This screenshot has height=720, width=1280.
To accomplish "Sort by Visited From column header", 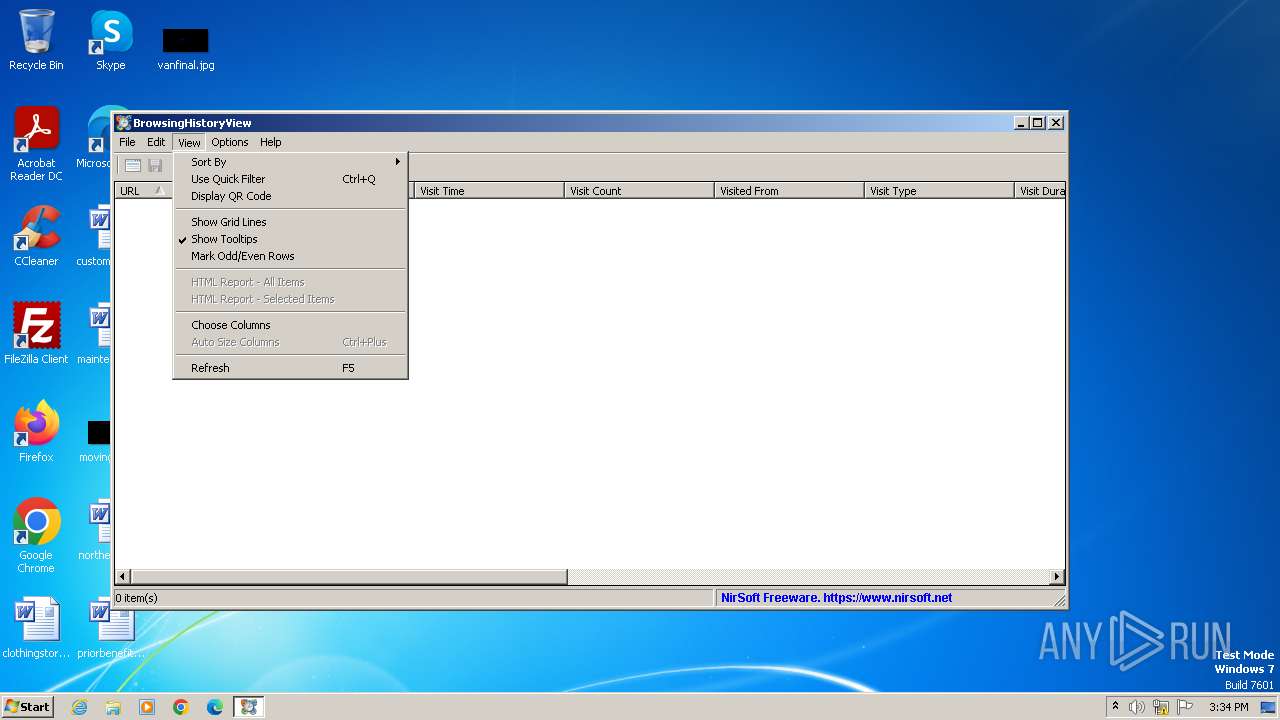I will point(789,191).
